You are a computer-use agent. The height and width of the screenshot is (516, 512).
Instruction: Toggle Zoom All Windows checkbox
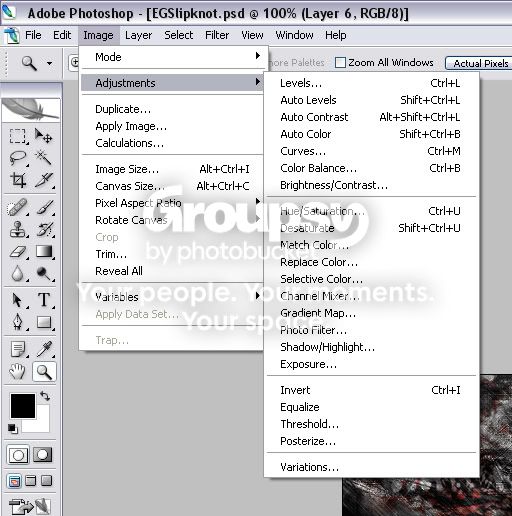pyautogui.click(x=340, y=63)
